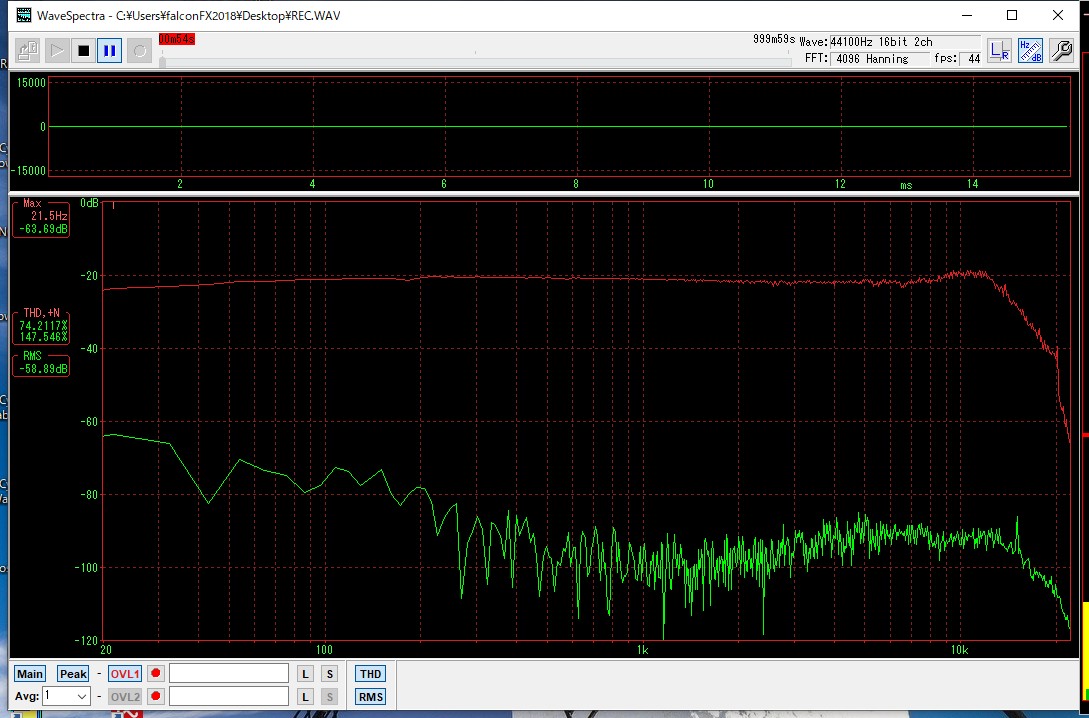Click the L load button for OVL1
This screenshot has height=718, width=1089.
coord(305,674)
